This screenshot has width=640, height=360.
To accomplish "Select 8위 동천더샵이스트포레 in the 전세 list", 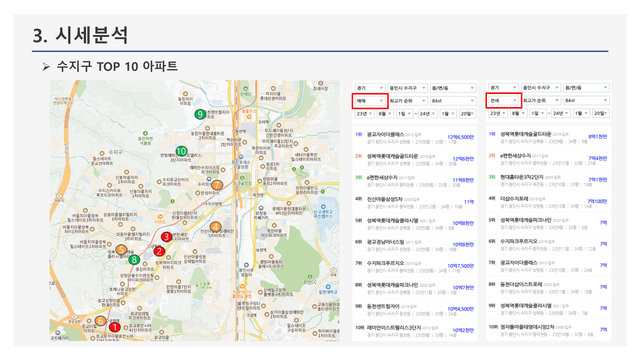I will coord(548,287).
